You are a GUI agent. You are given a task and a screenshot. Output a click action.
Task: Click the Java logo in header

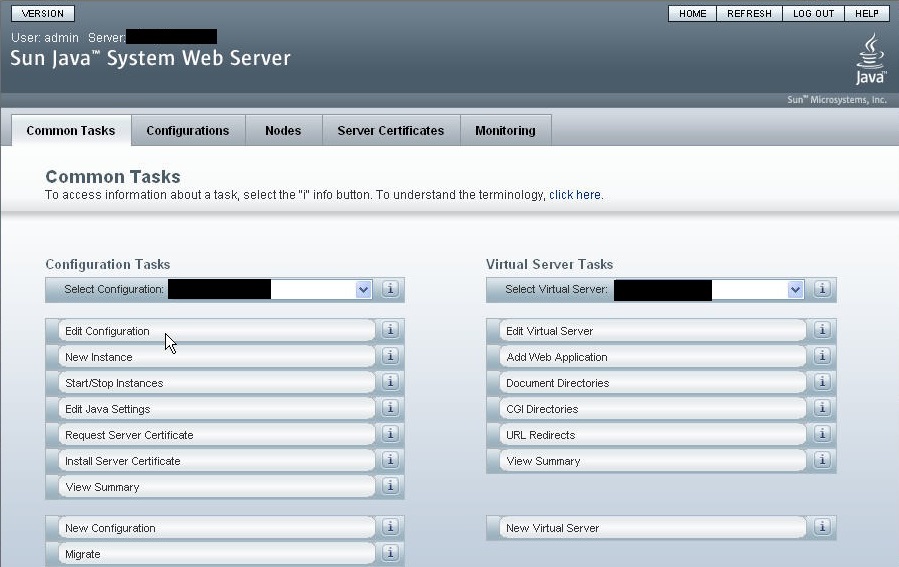click(870, 58)
